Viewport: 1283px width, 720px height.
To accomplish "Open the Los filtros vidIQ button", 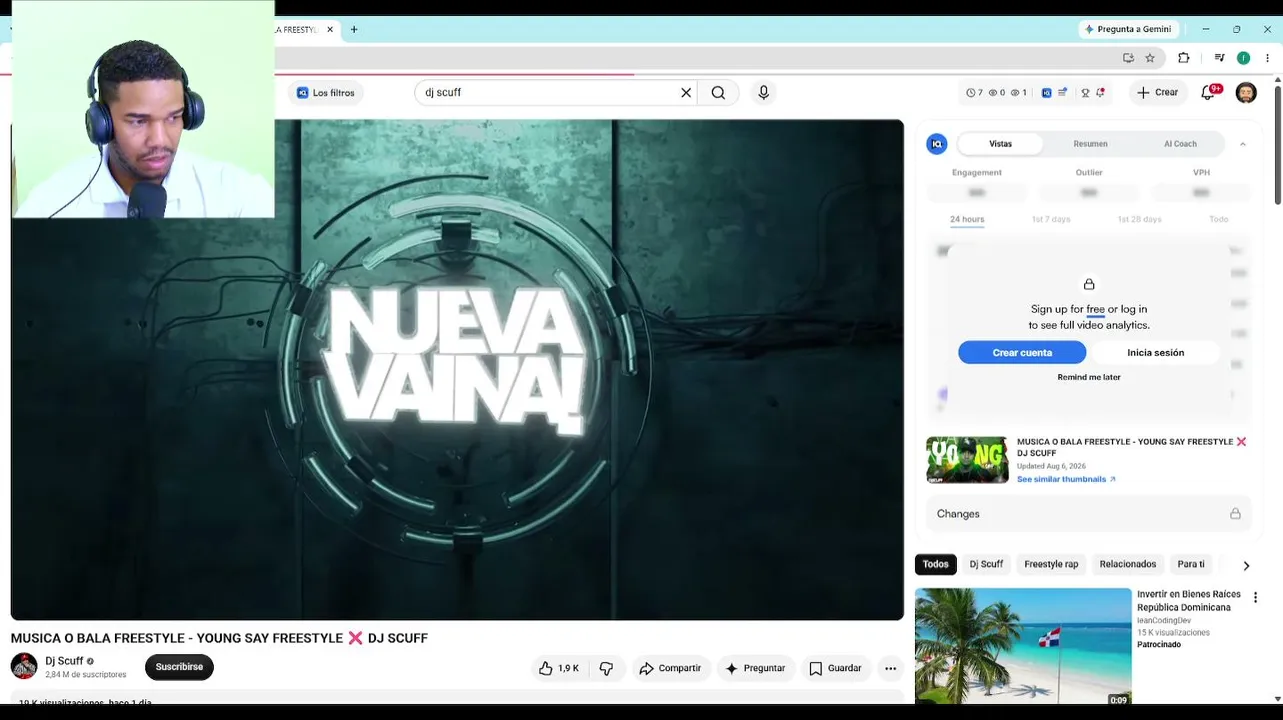I will tap(325, 93).
